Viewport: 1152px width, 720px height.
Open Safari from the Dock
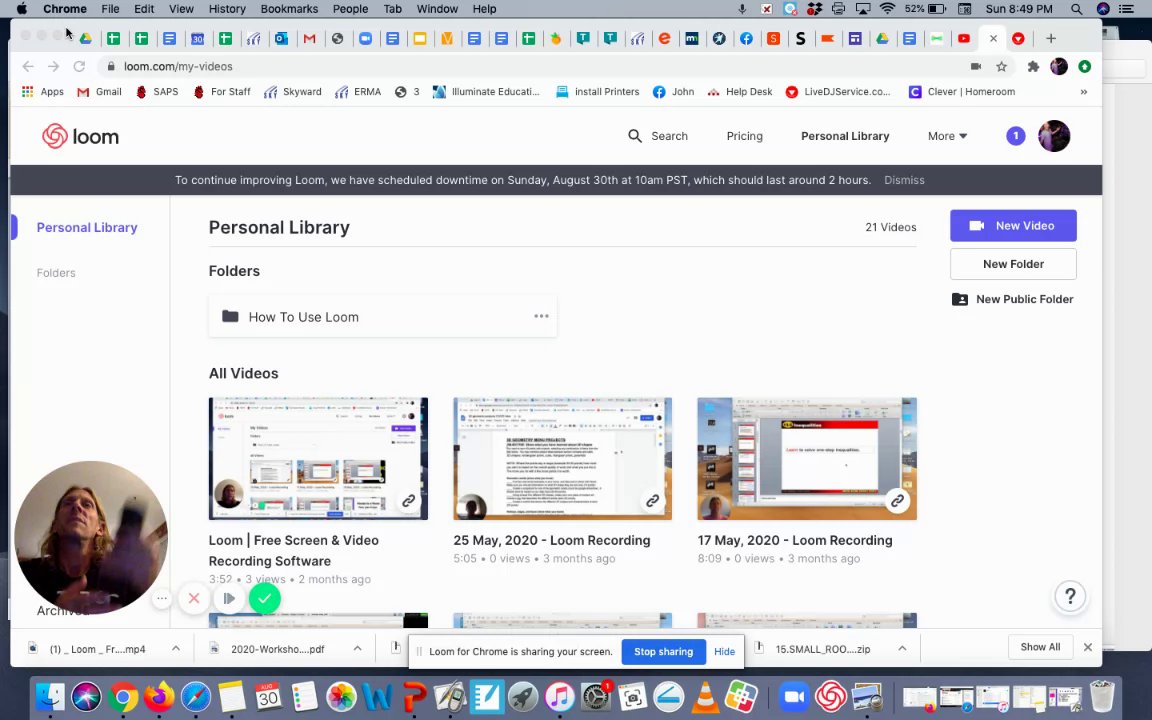tap(195, 696)
